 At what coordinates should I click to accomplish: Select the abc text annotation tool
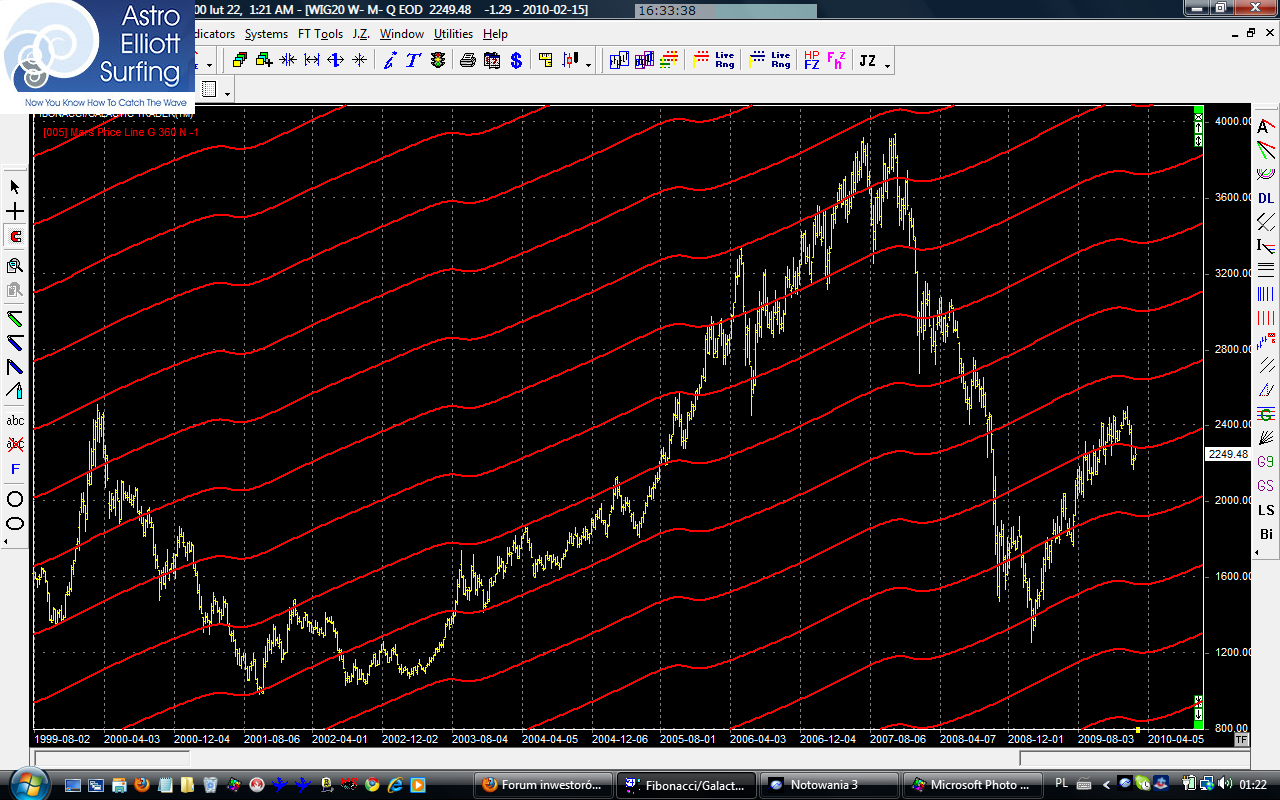point(15,420)
